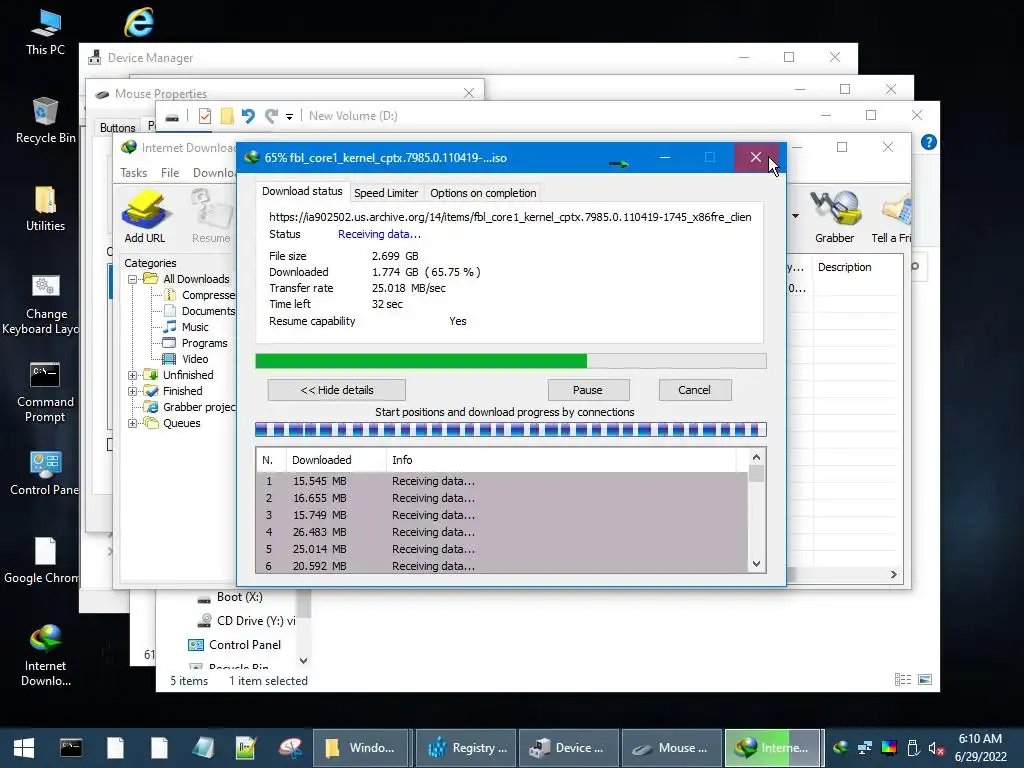1024x768 pixels.
Task: Expand the Unfinished category
Action: point(133,375)
